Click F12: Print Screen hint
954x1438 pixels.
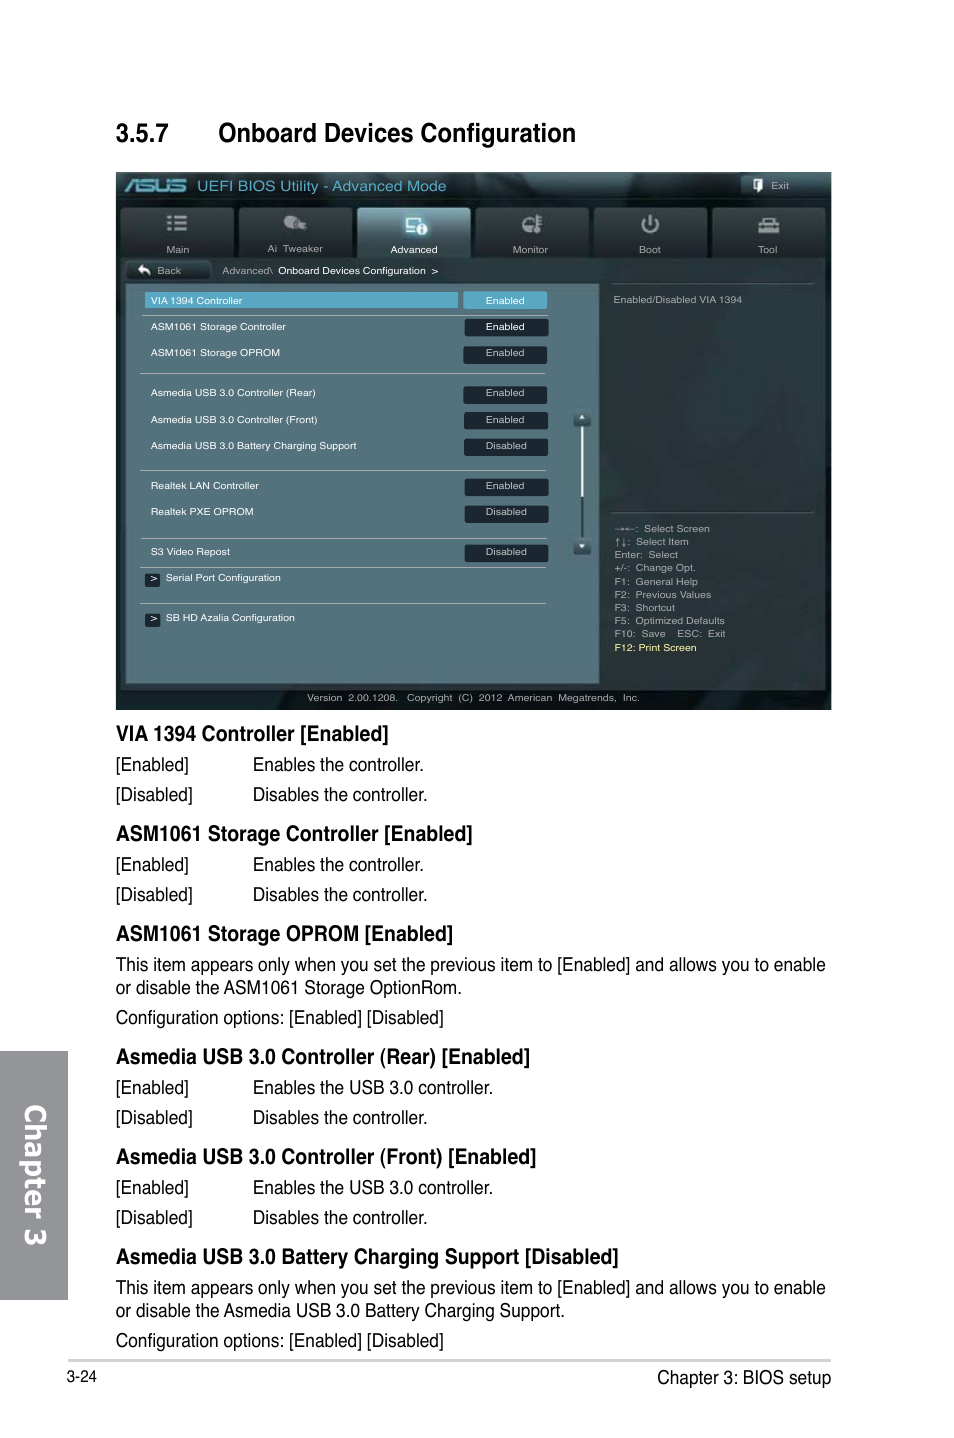tap(655, 648)
